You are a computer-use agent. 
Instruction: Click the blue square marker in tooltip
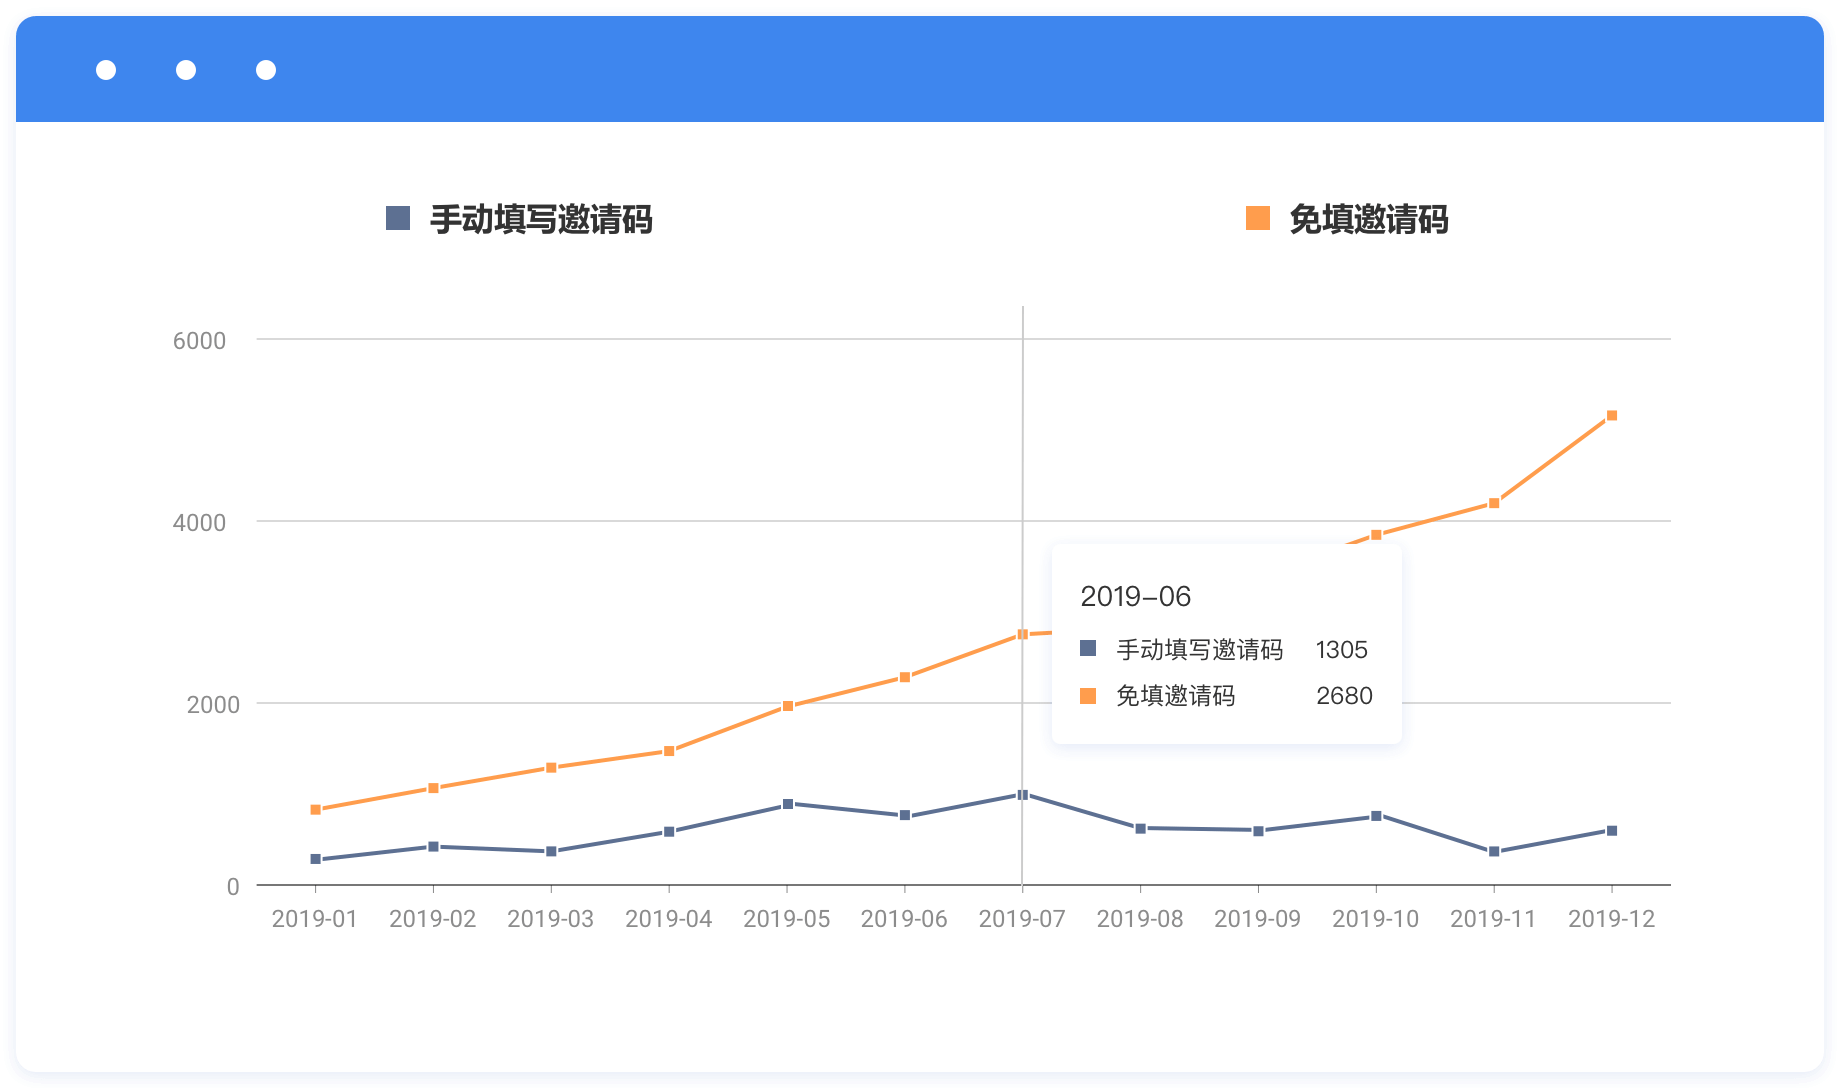(1088, 649)
